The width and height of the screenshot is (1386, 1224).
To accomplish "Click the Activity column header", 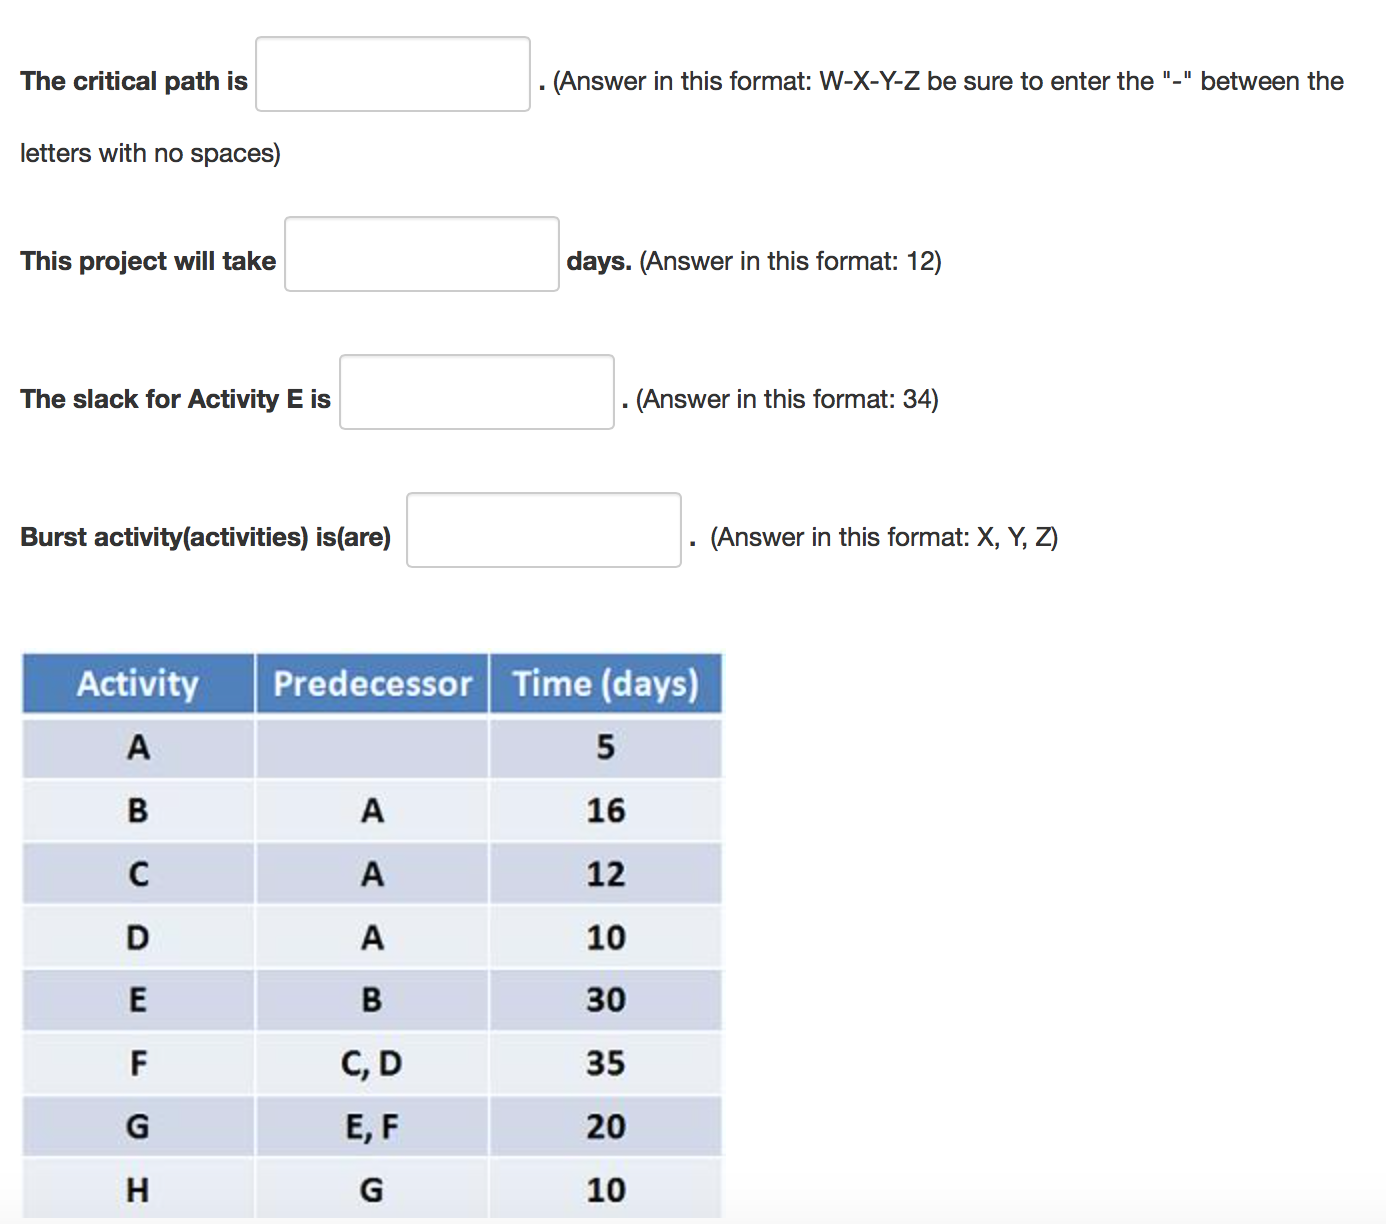I will coord(138,684).
